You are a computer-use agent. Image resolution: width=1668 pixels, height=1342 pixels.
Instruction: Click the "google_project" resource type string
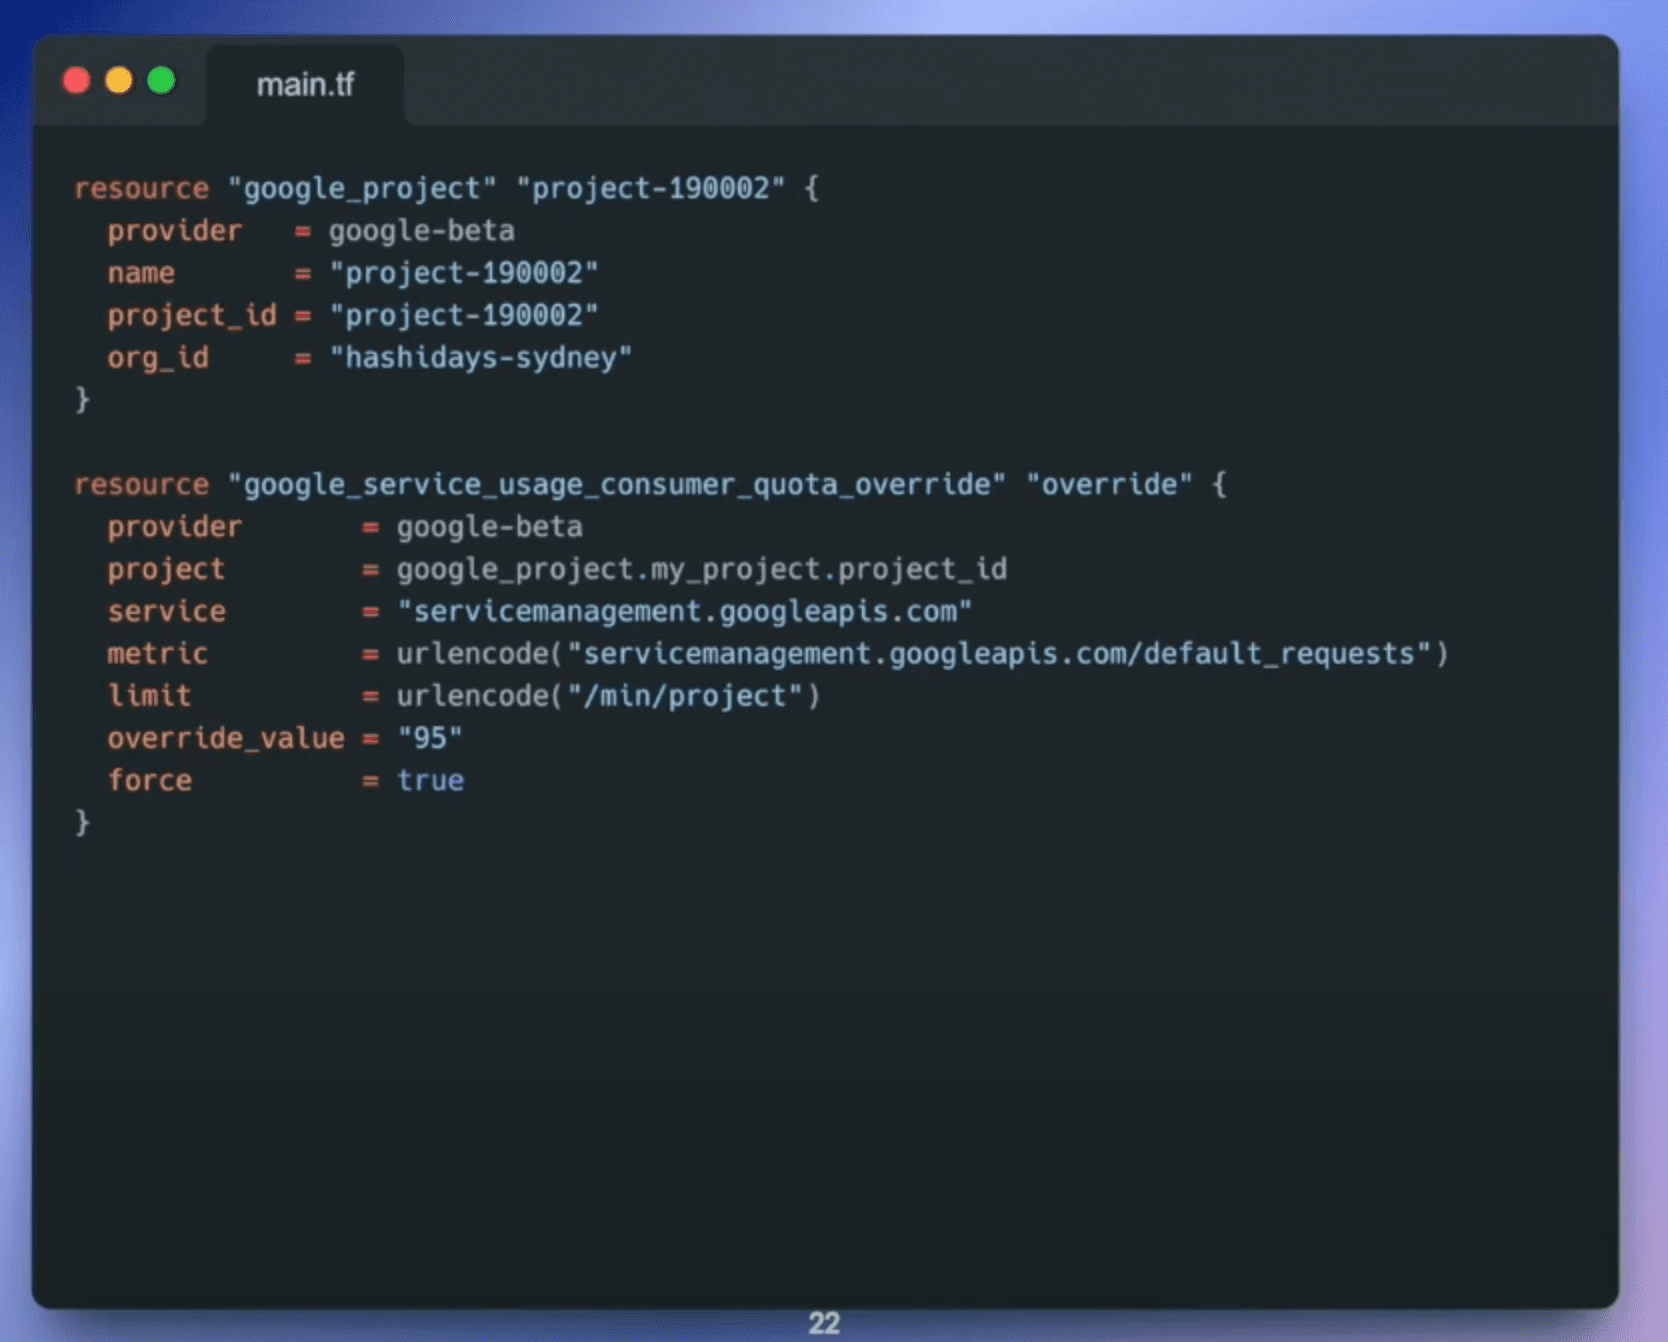361,188
